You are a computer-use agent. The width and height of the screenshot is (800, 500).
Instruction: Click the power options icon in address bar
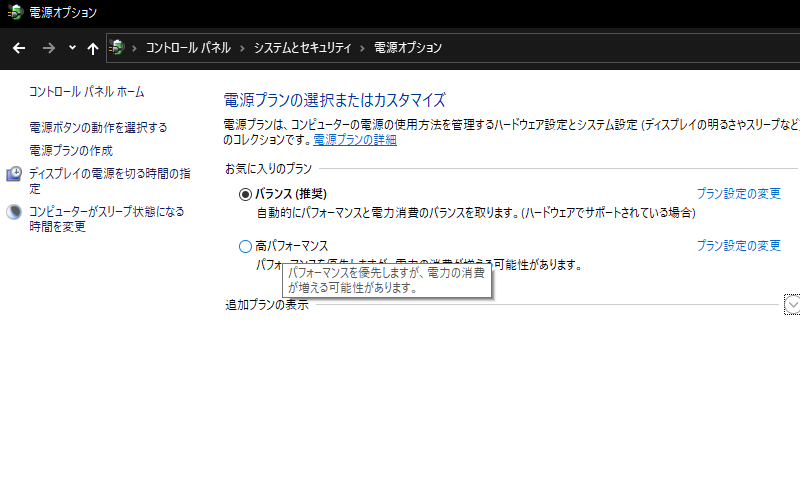117,47
